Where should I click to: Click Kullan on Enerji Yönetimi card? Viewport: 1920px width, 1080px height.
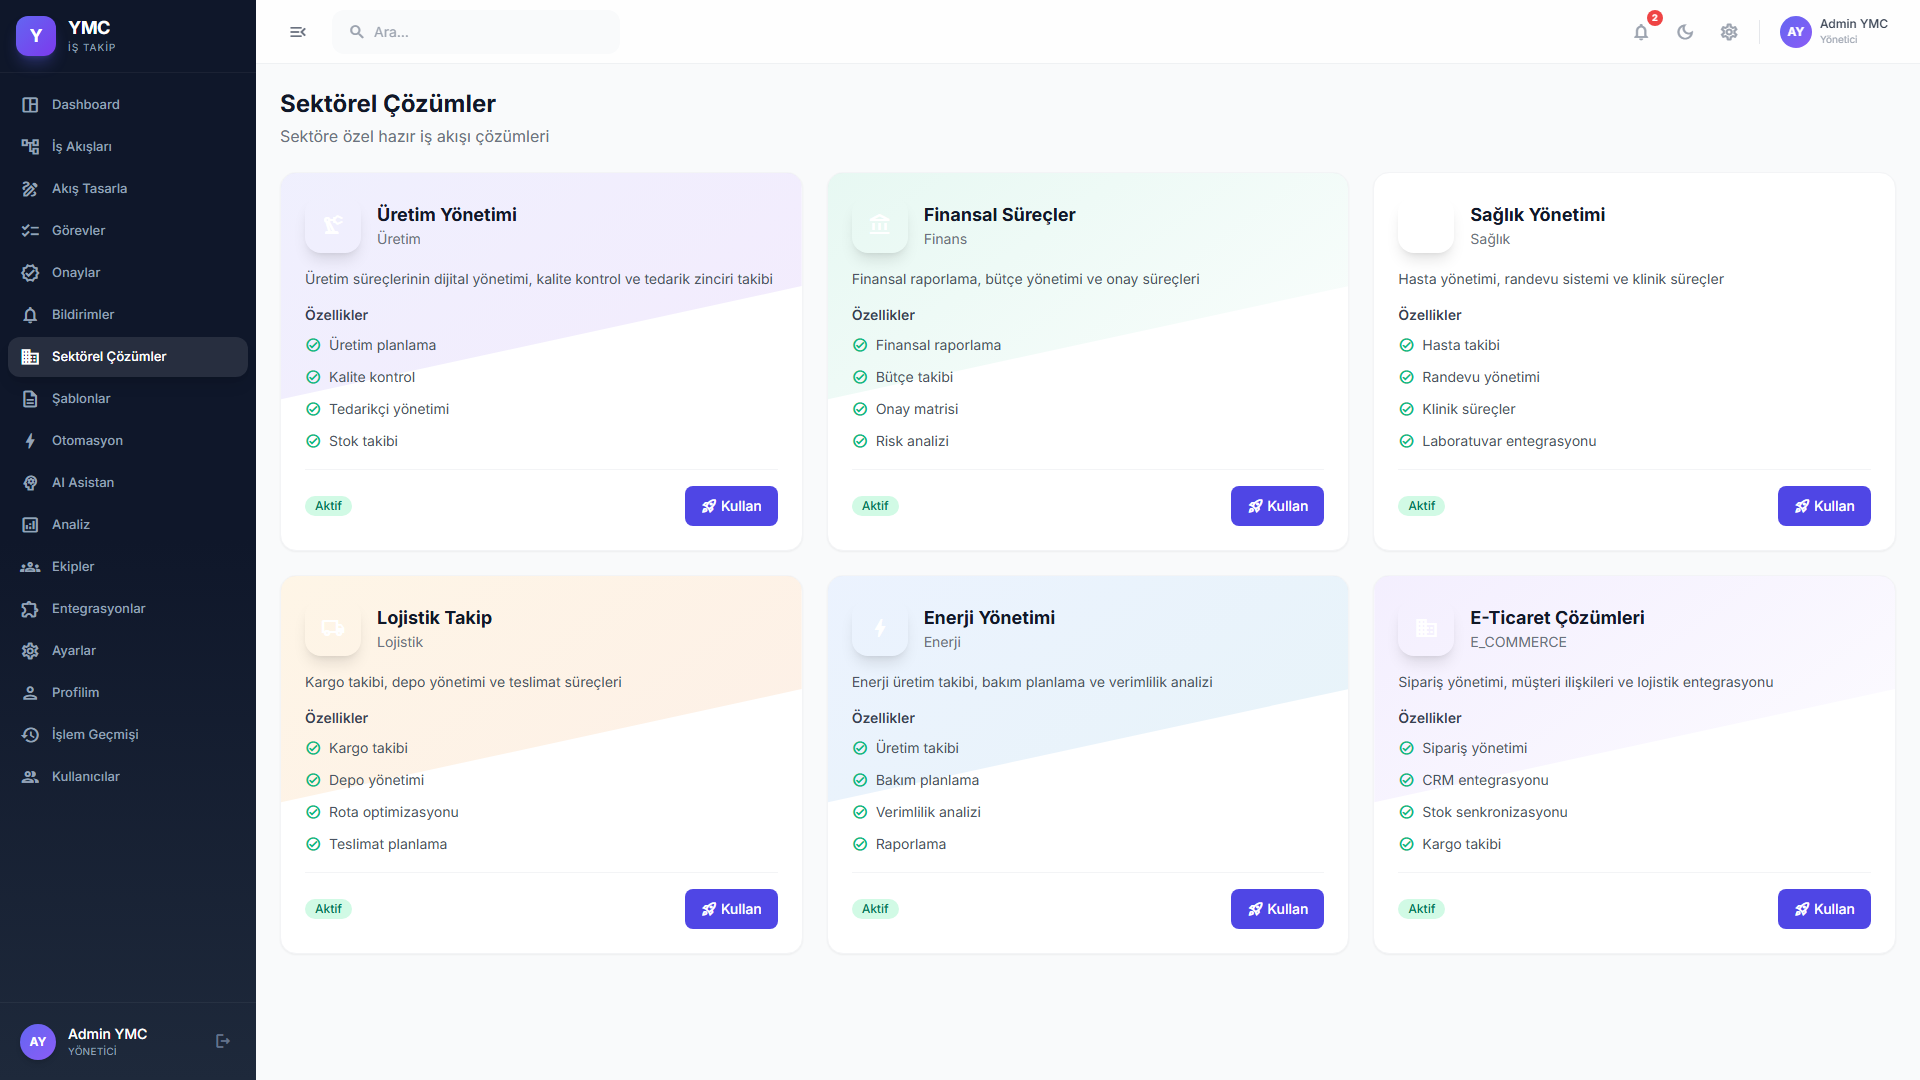1277,909
